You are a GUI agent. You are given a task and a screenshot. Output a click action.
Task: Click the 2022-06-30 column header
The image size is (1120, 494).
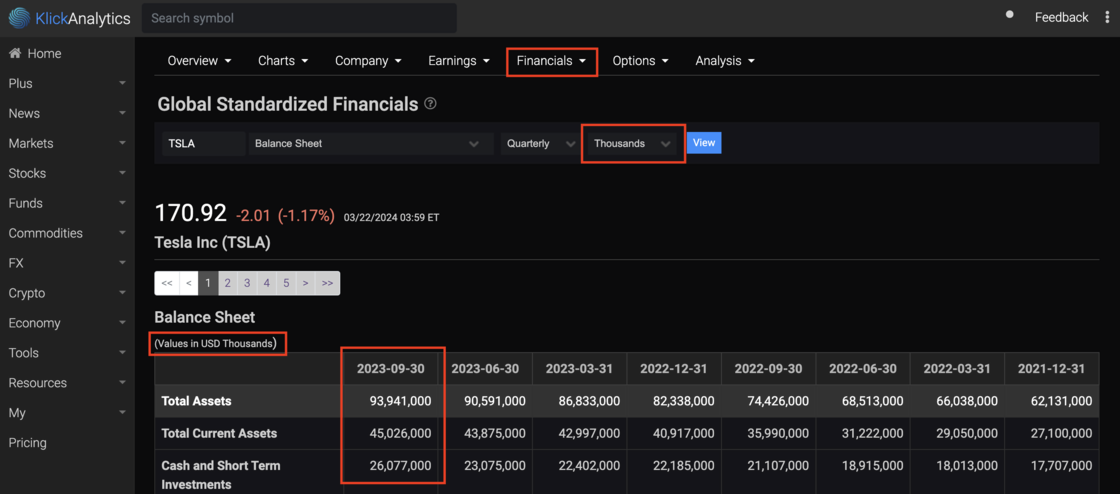pyautogui.click(x=863, y=369)
